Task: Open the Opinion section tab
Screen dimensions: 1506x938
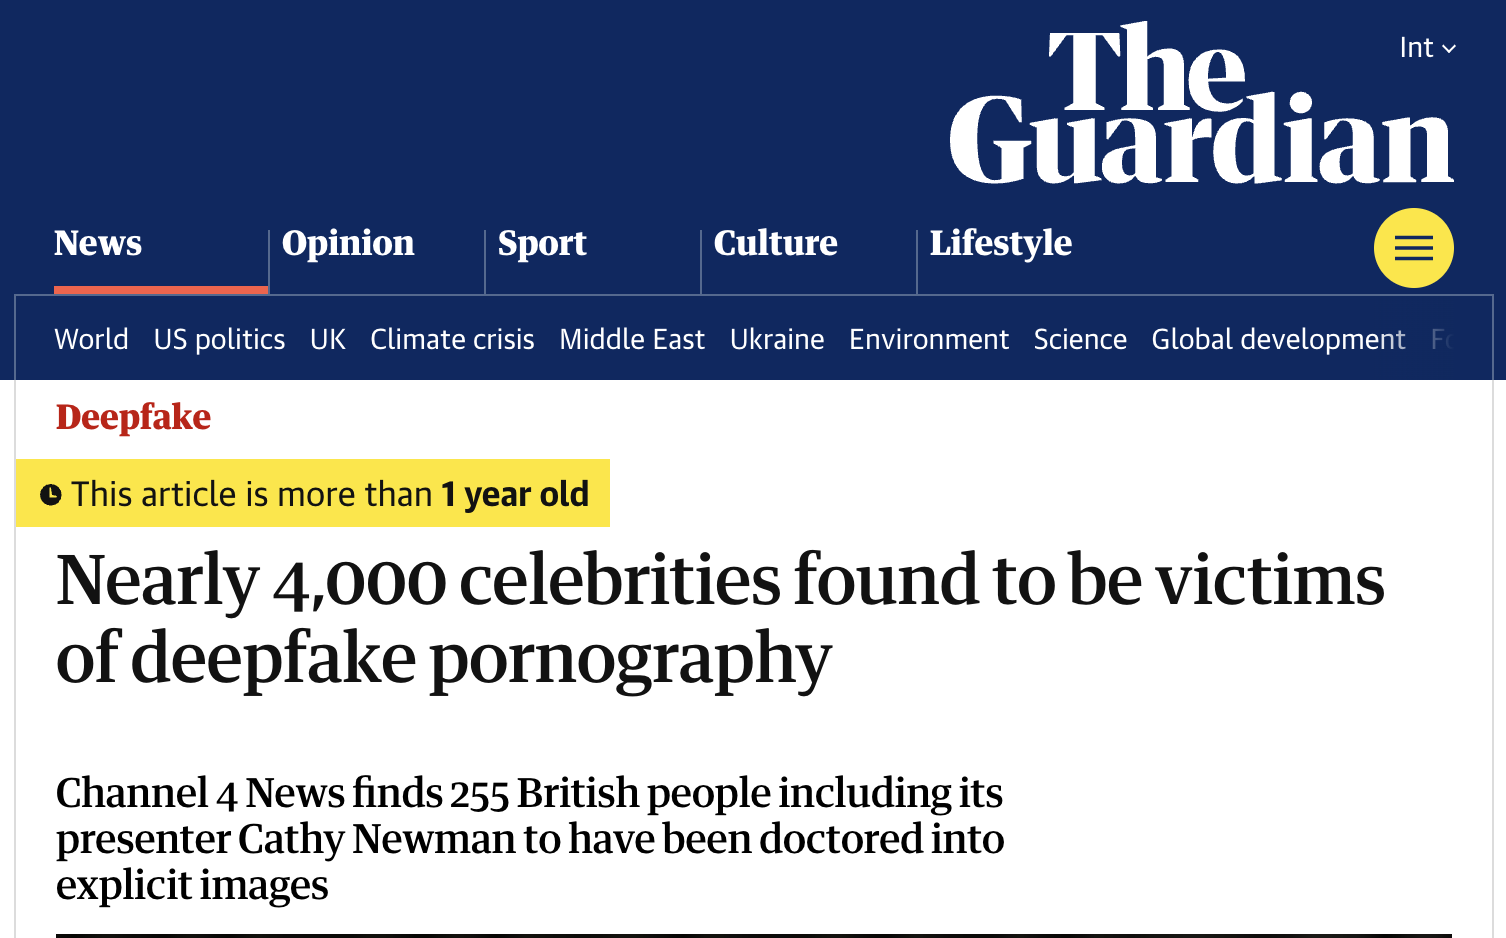Action: 348,243
